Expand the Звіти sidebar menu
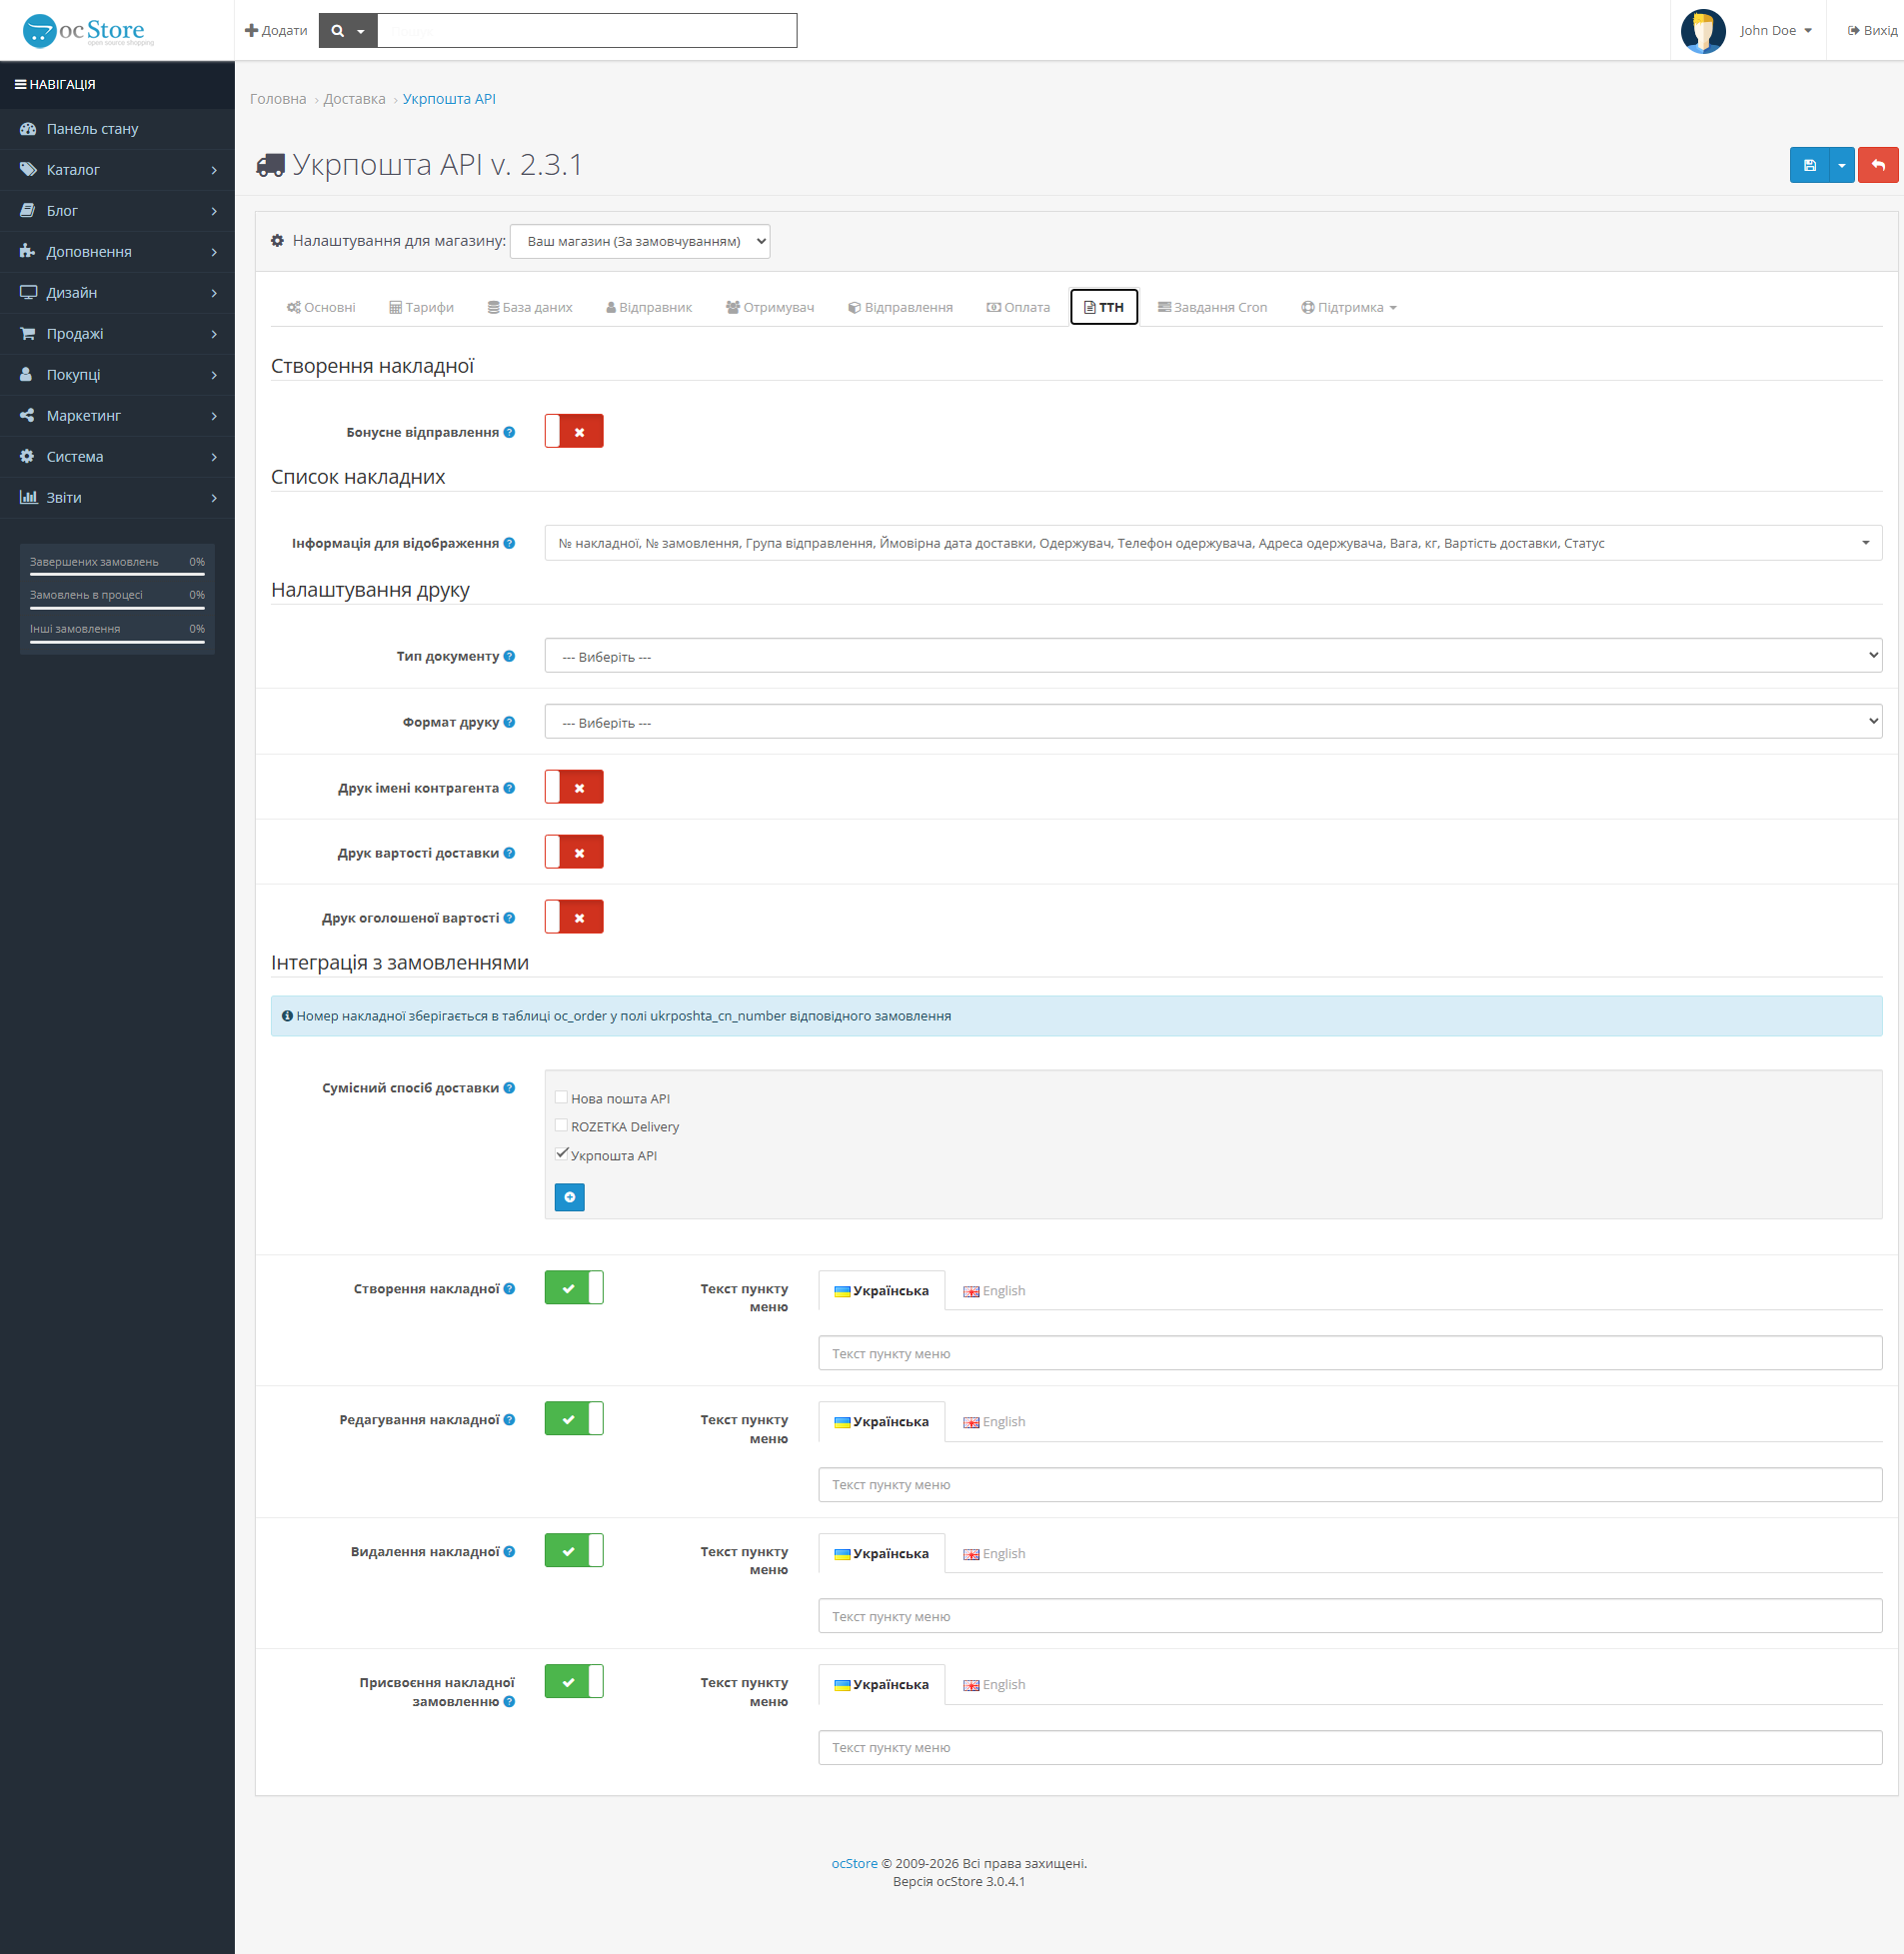Image resolution: width=1904 pixels, height=1954 pixels. click(117, 498)
